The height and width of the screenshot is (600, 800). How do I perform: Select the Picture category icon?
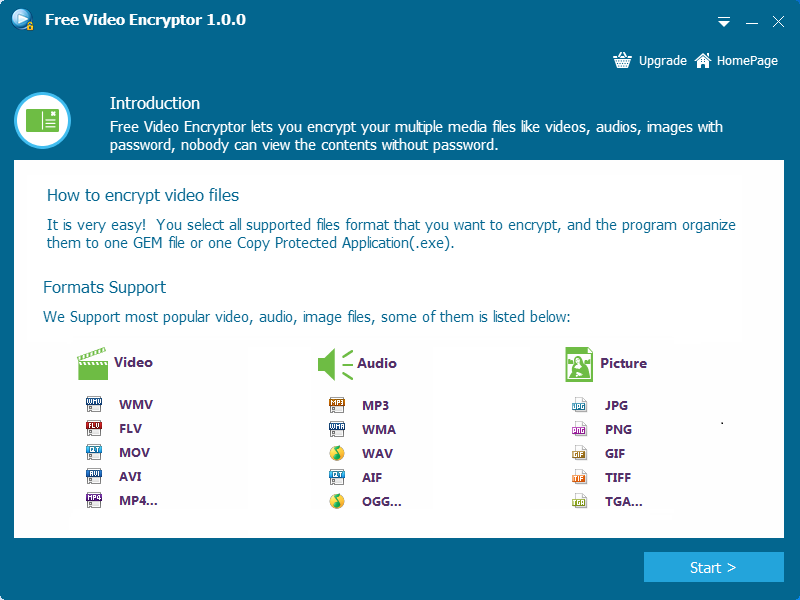[577, 363]
